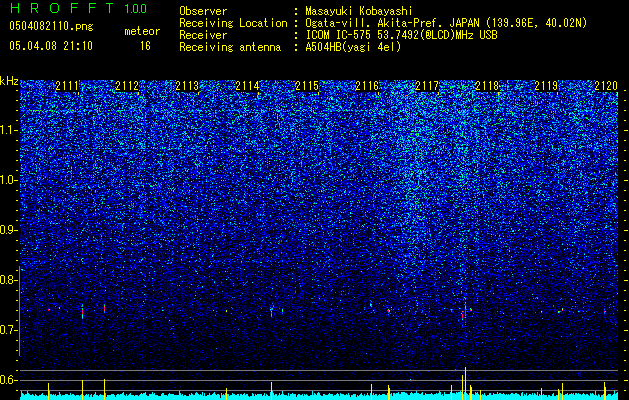
Task: Select the meteor count value 16
Action: 145,46
